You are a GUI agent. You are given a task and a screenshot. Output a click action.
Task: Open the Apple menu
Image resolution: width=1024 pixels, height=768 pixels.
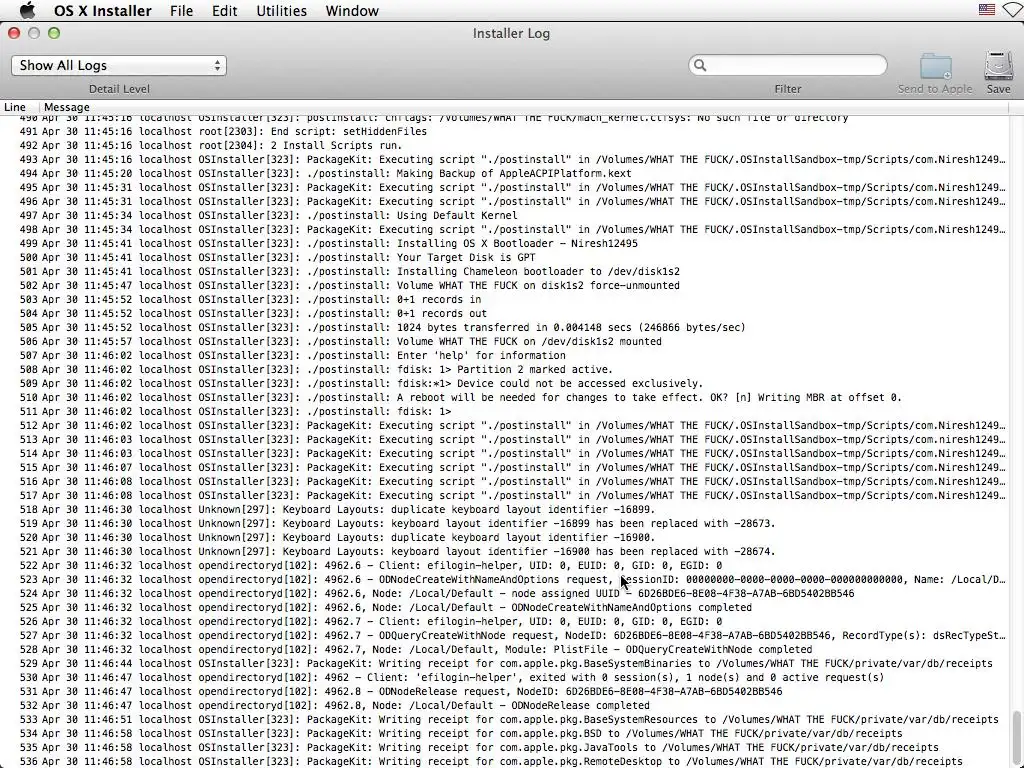coord(27,10)
